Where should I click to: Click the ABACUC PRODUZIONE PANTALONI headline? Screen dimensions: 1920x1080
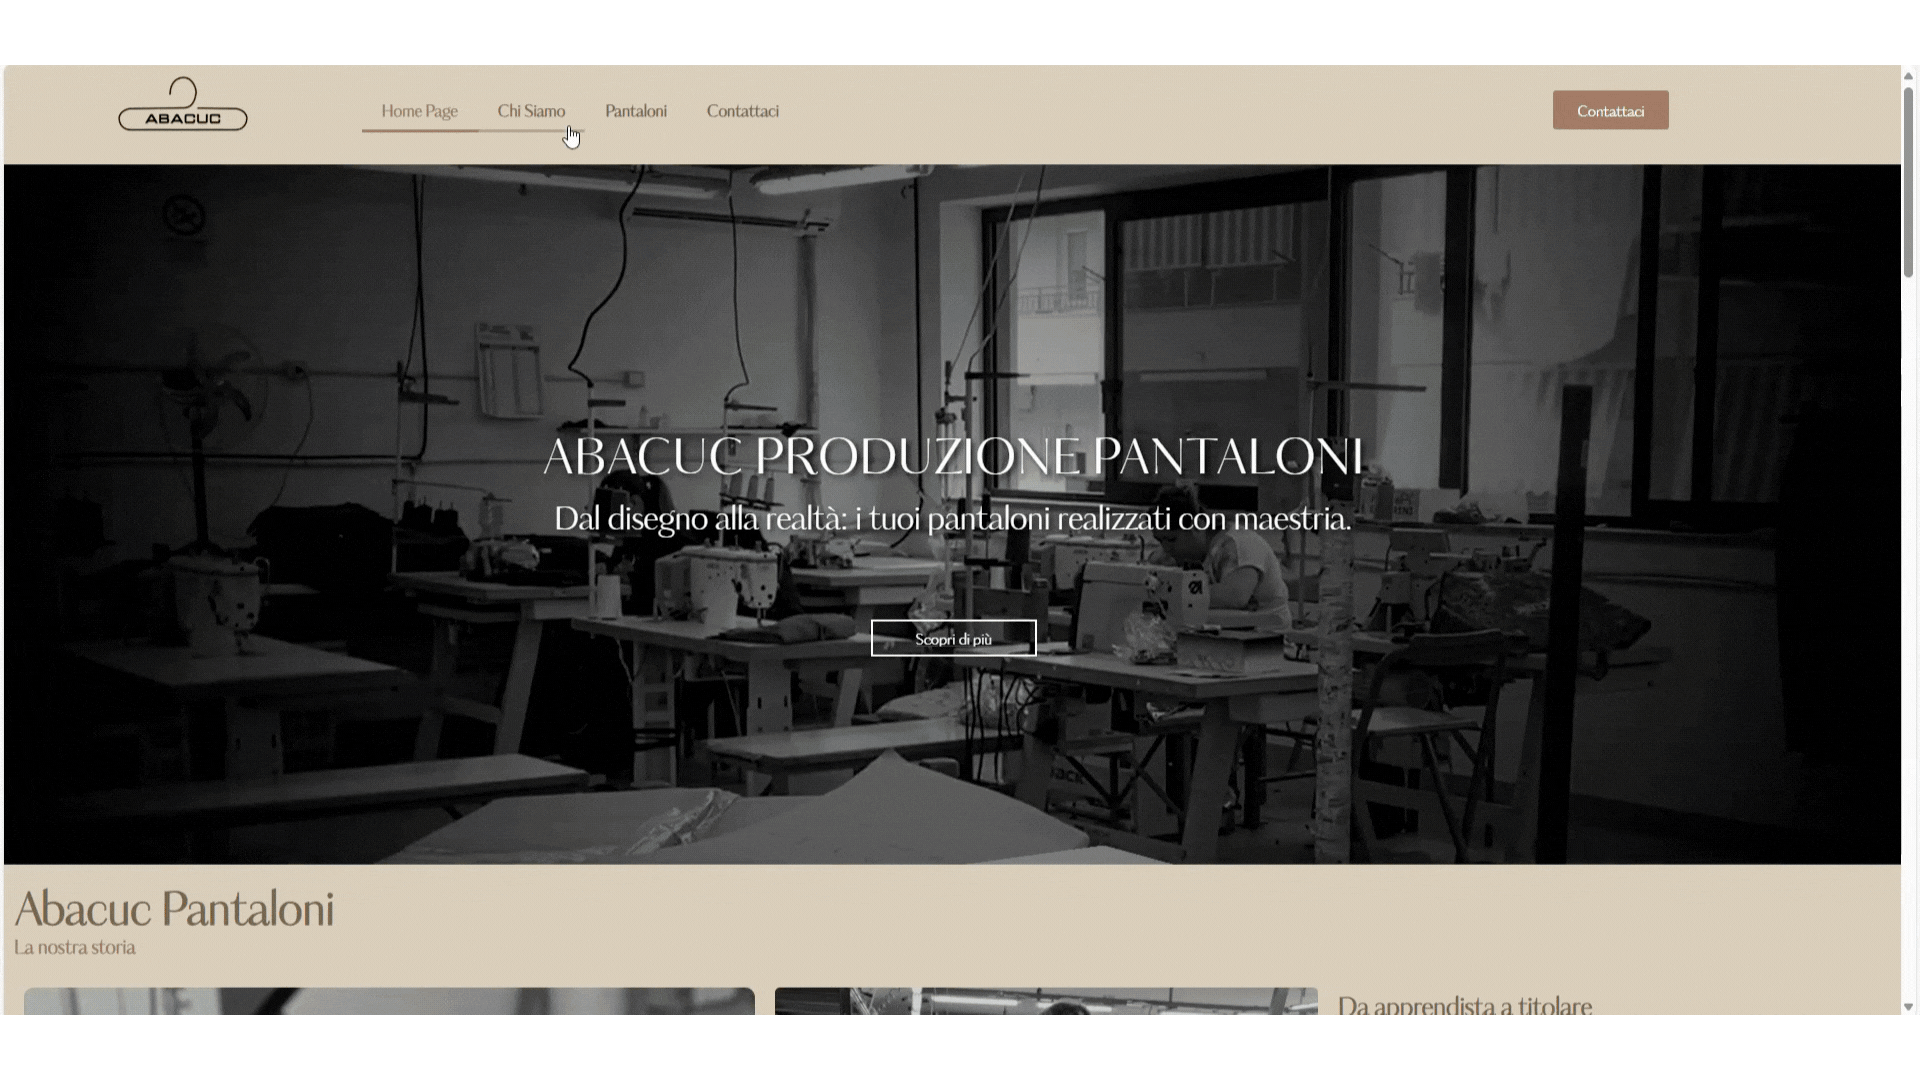[x=953, y=455]
